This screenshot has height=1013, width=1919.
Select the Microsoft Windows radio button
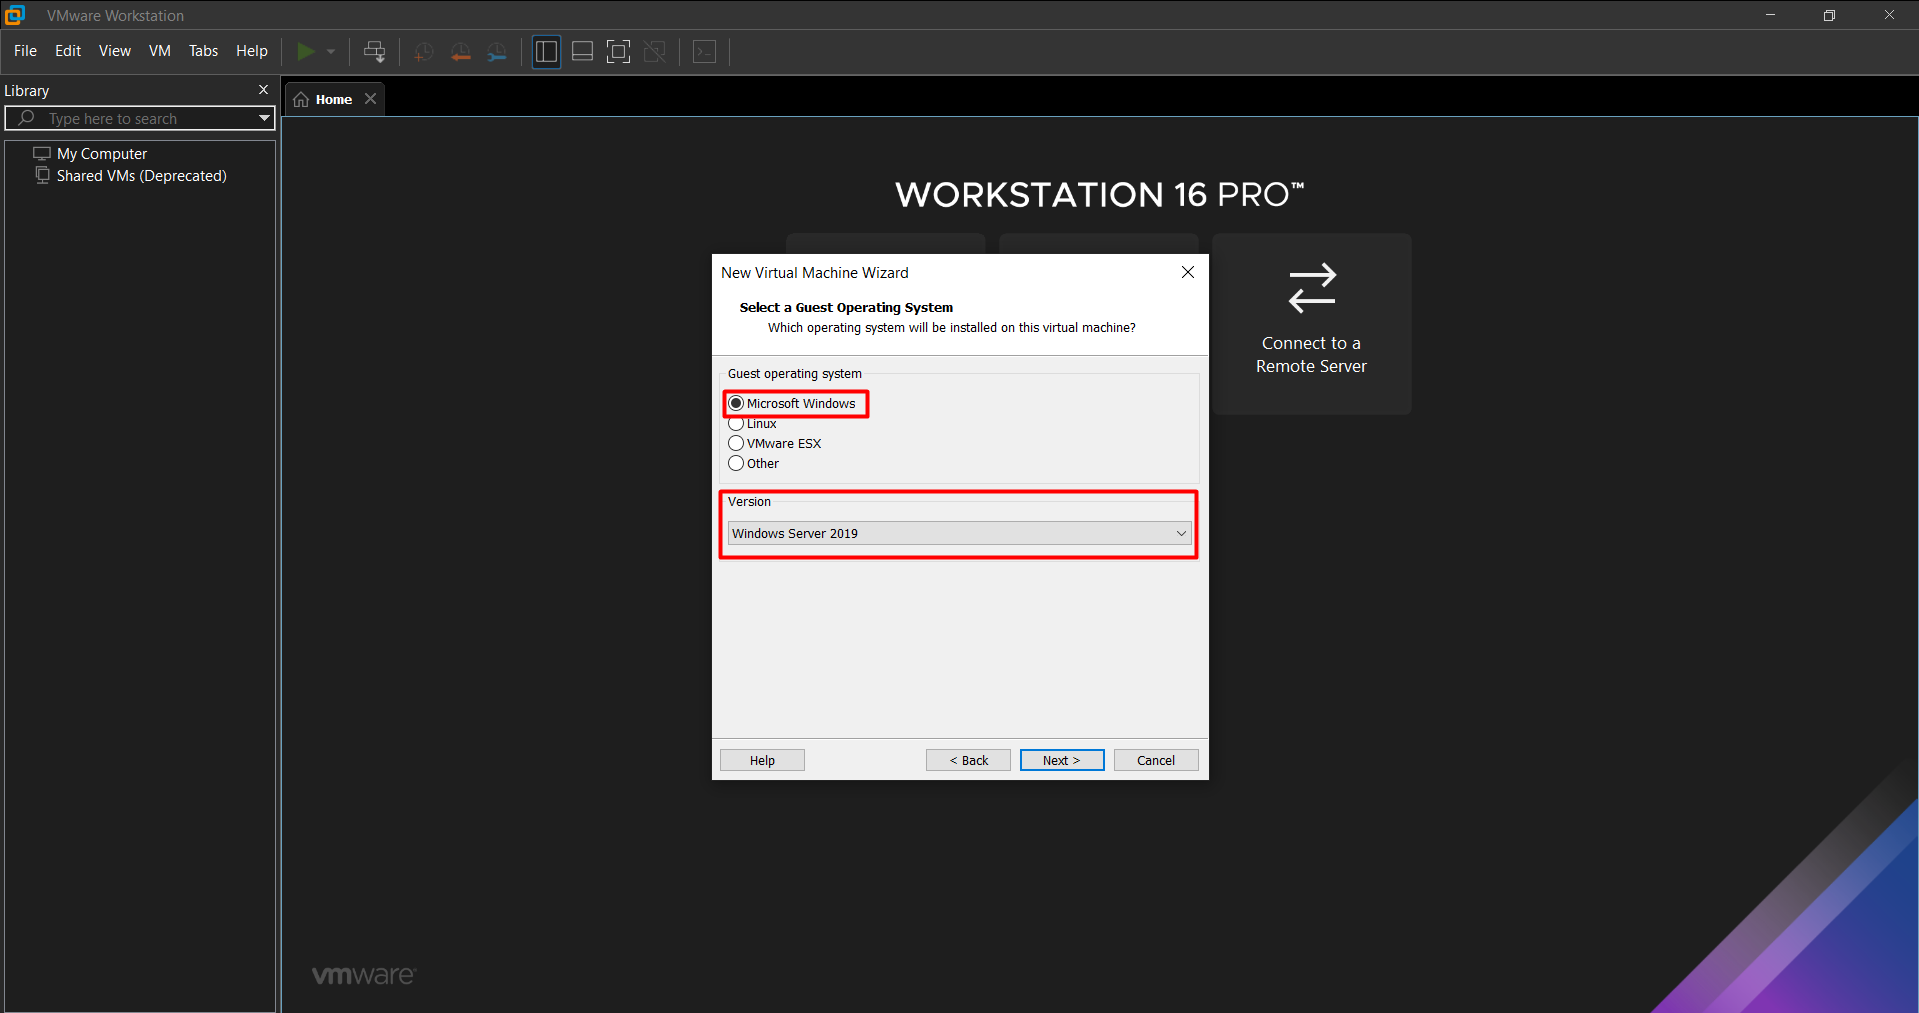click(x=737, y=404)
